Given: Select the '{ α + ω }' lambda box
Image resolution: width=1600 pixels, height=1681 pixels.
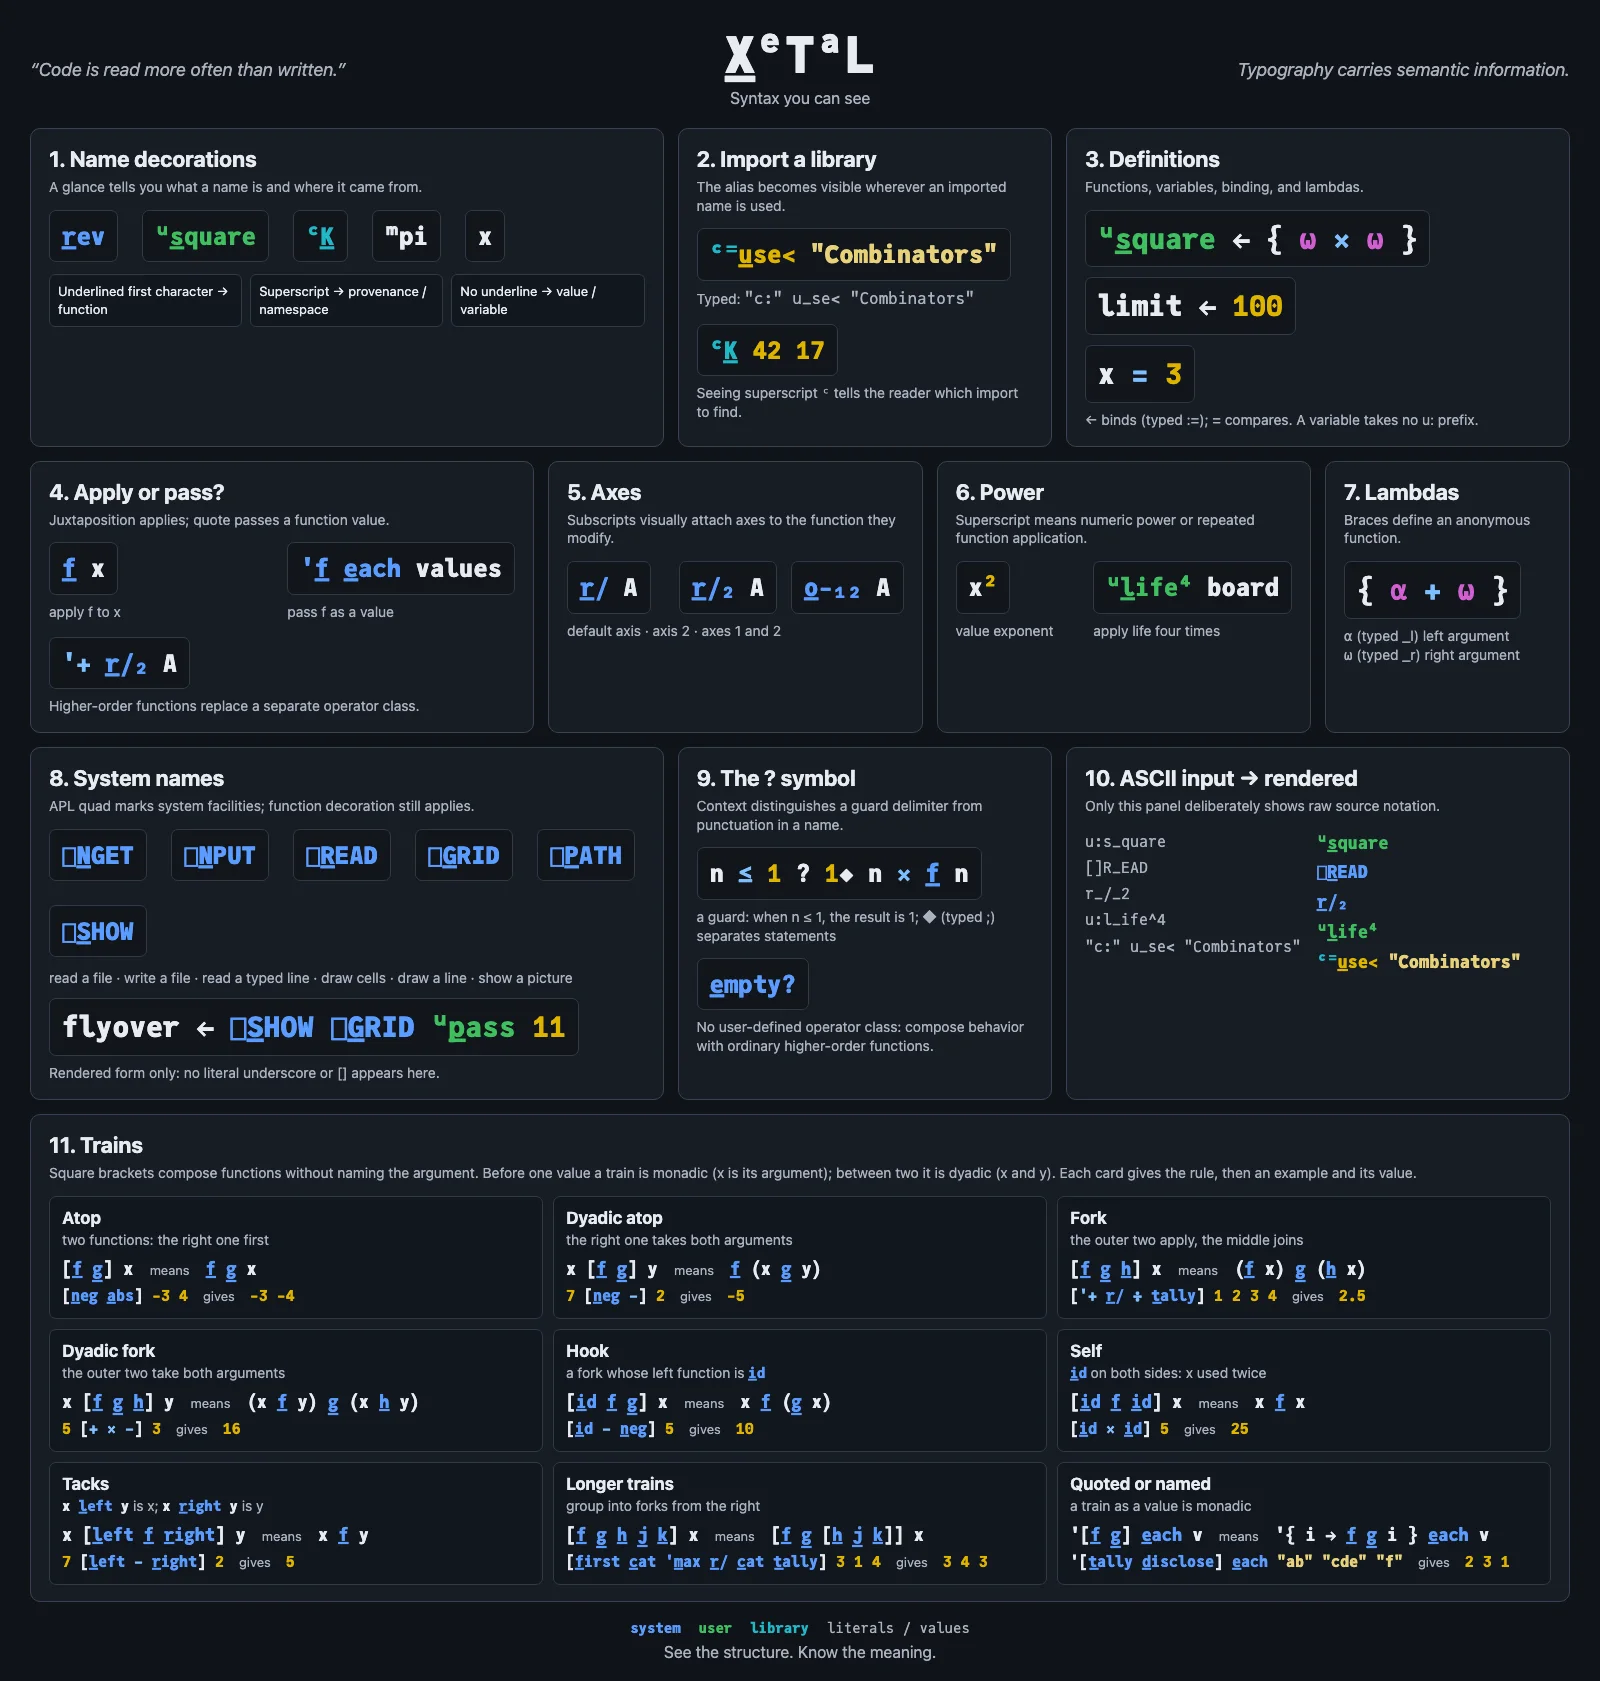Looking at the screenshot, I should point(1432,590).
